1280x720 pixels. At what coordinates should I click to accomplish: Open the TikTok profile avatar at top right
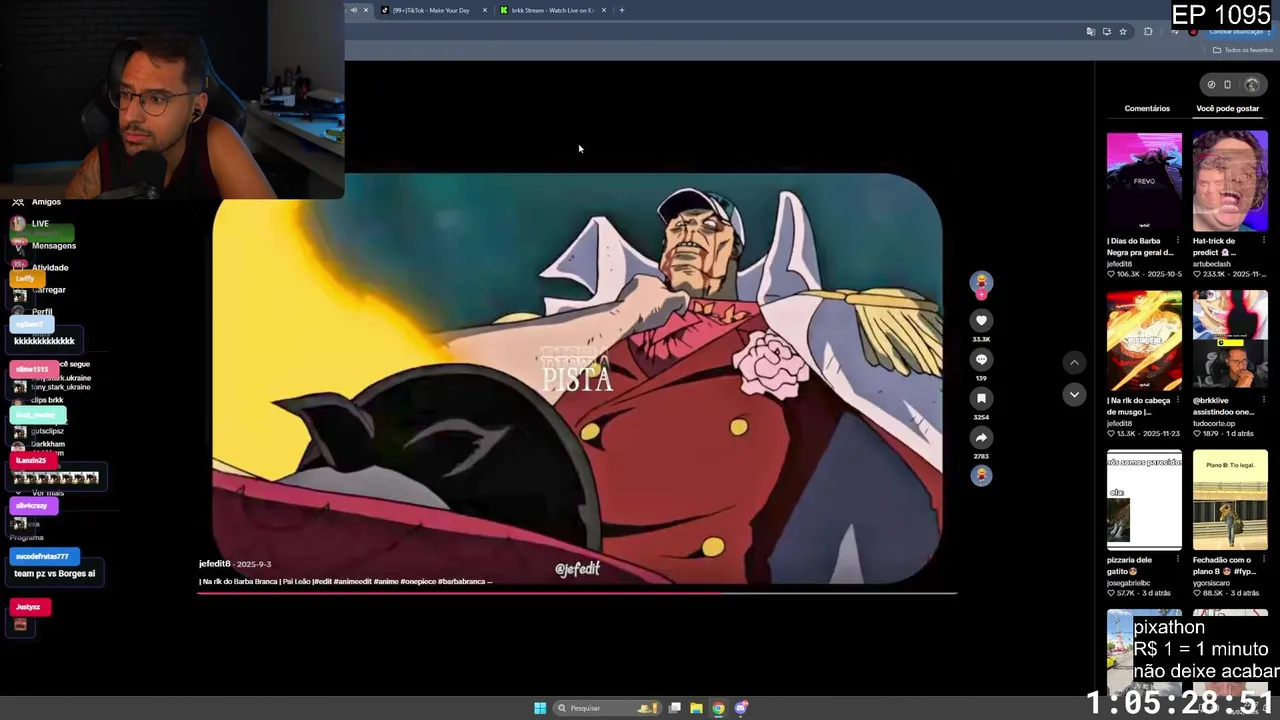coord(1252,85)
